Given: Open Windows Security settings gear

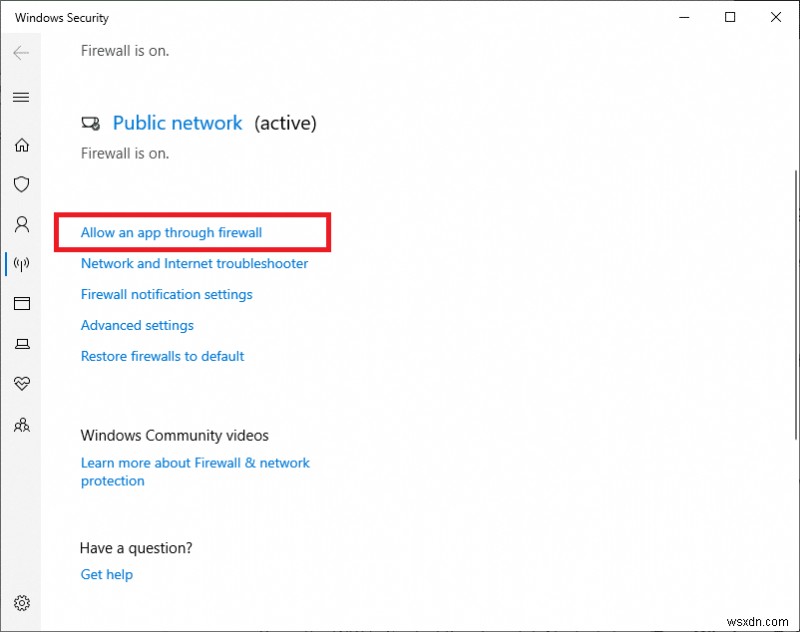Looking at the screenshot, I should tap(22, 603).
